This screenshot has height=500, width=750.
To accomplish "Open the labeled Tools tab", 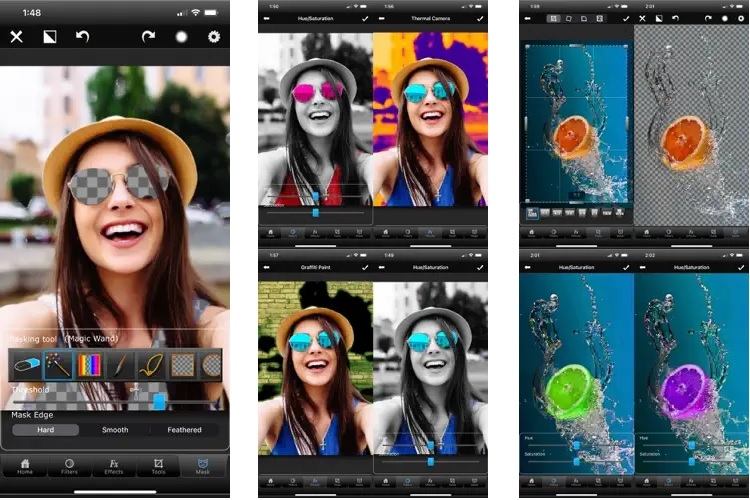I will click(x=158, y=467).
